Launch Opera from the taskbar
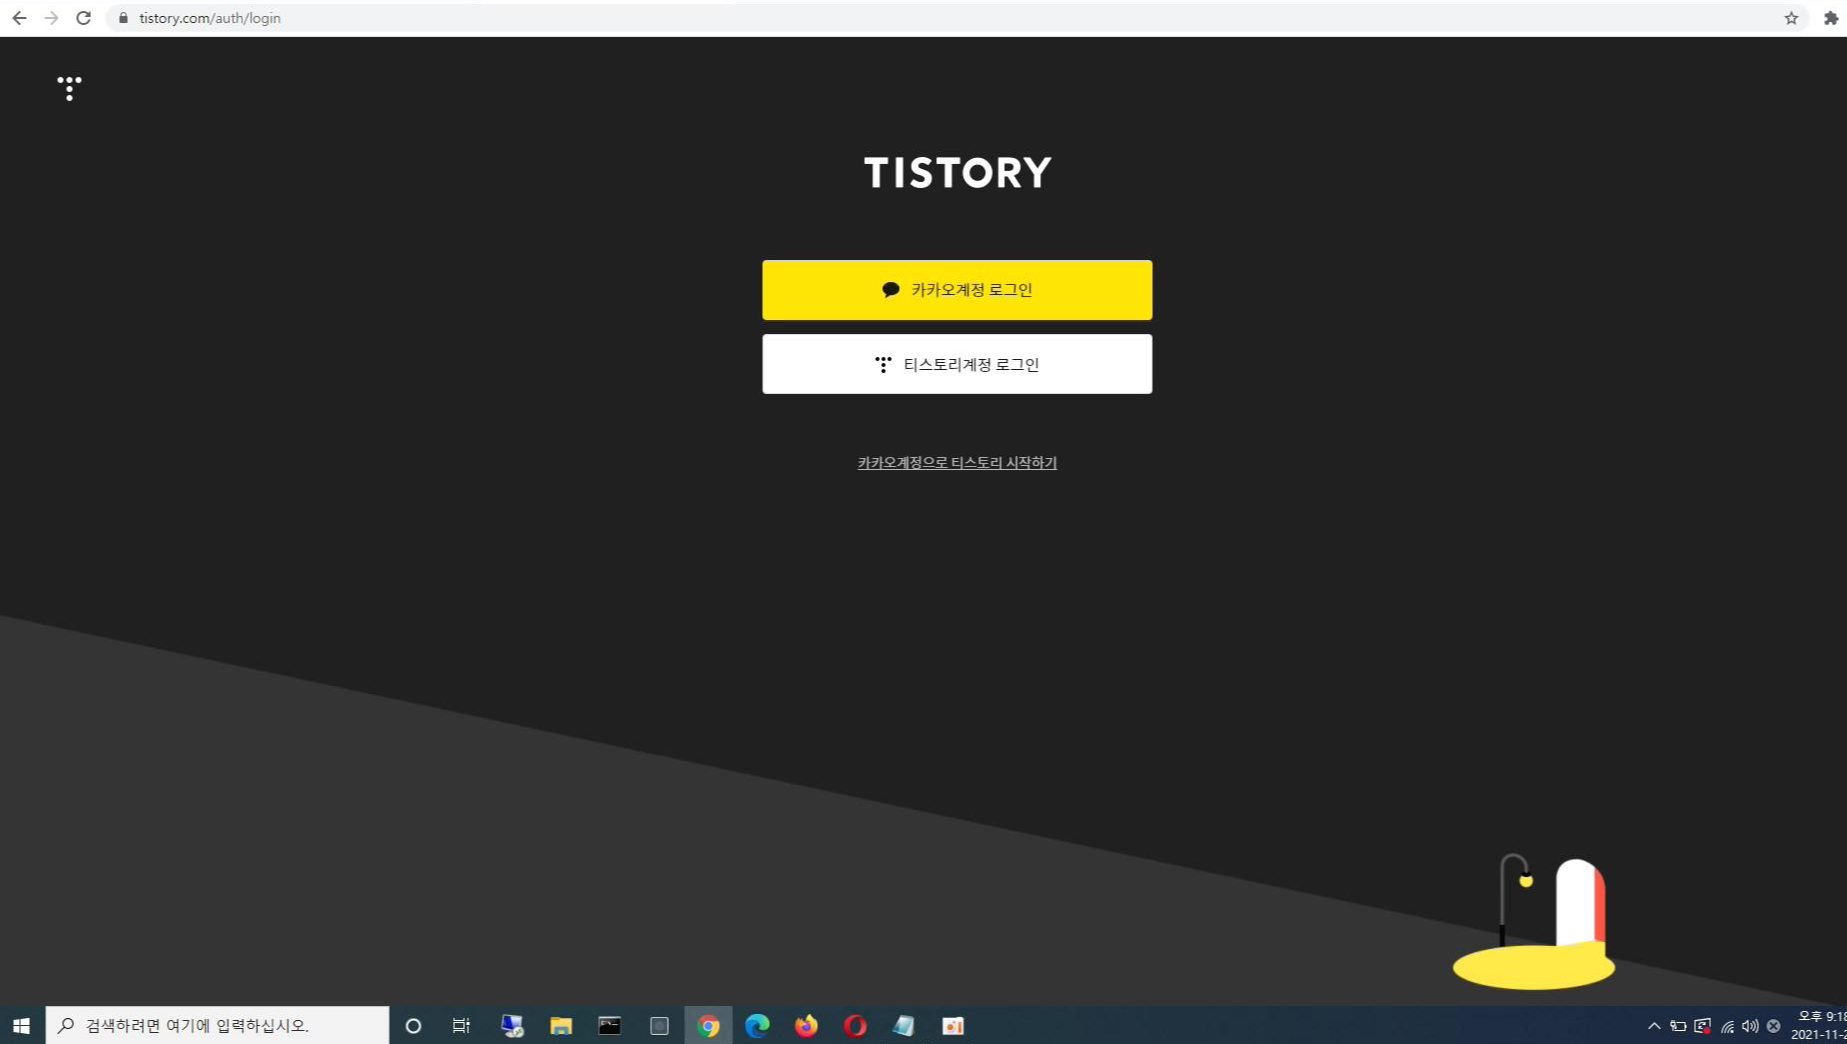The height and width of the screenshot is (1044, 1847). tap(855, 1025)
